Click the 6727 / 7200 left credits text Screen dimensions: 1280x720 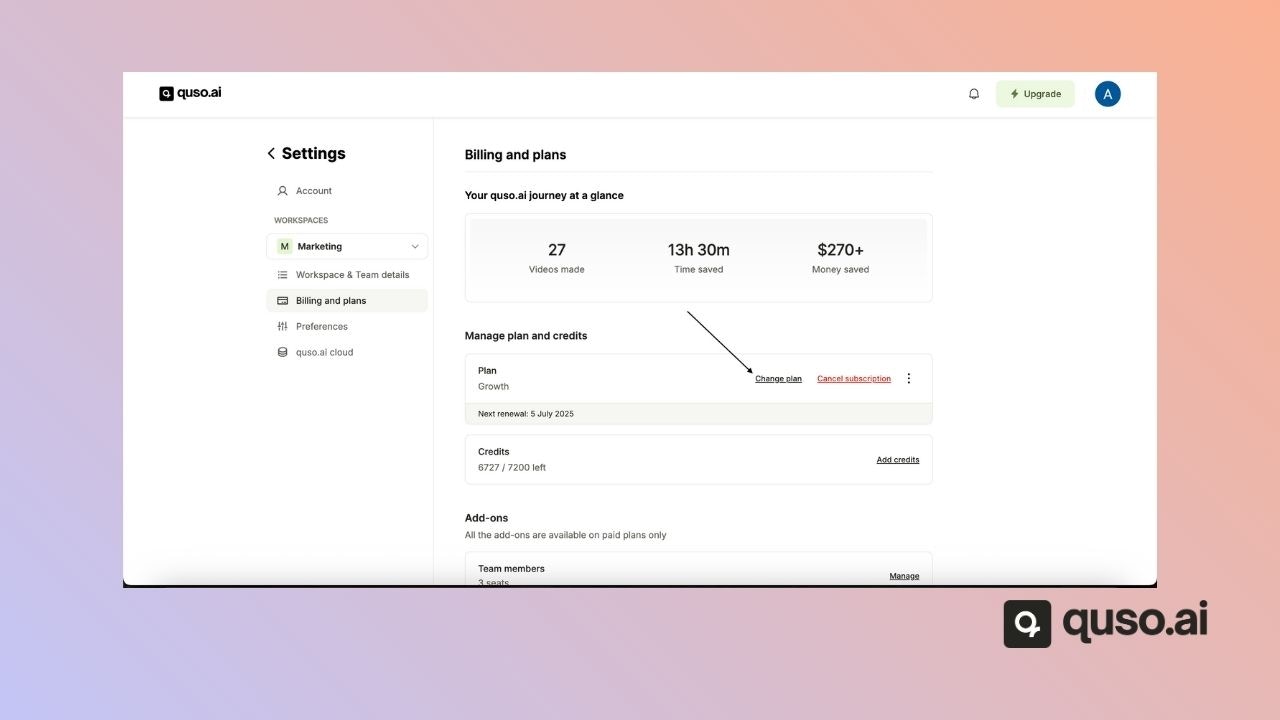point(512,468)
